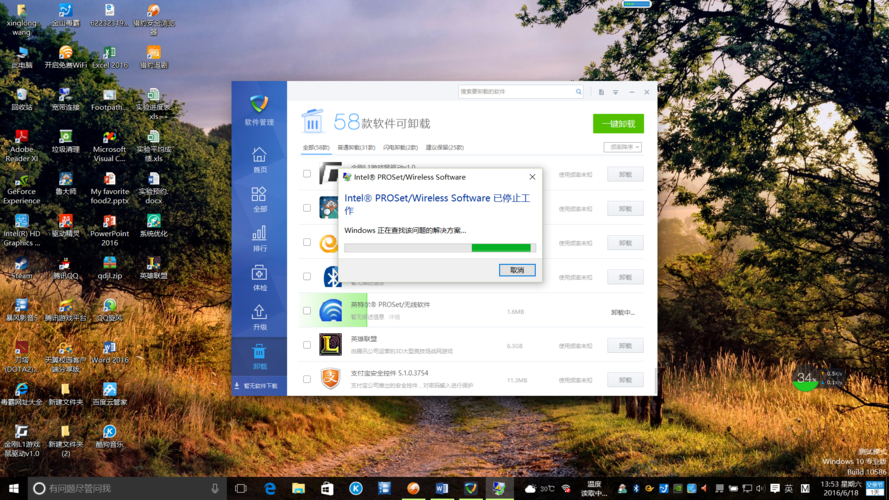Open Steam desktop shortcut
This screenshot has width=889, height=500.
22,268
